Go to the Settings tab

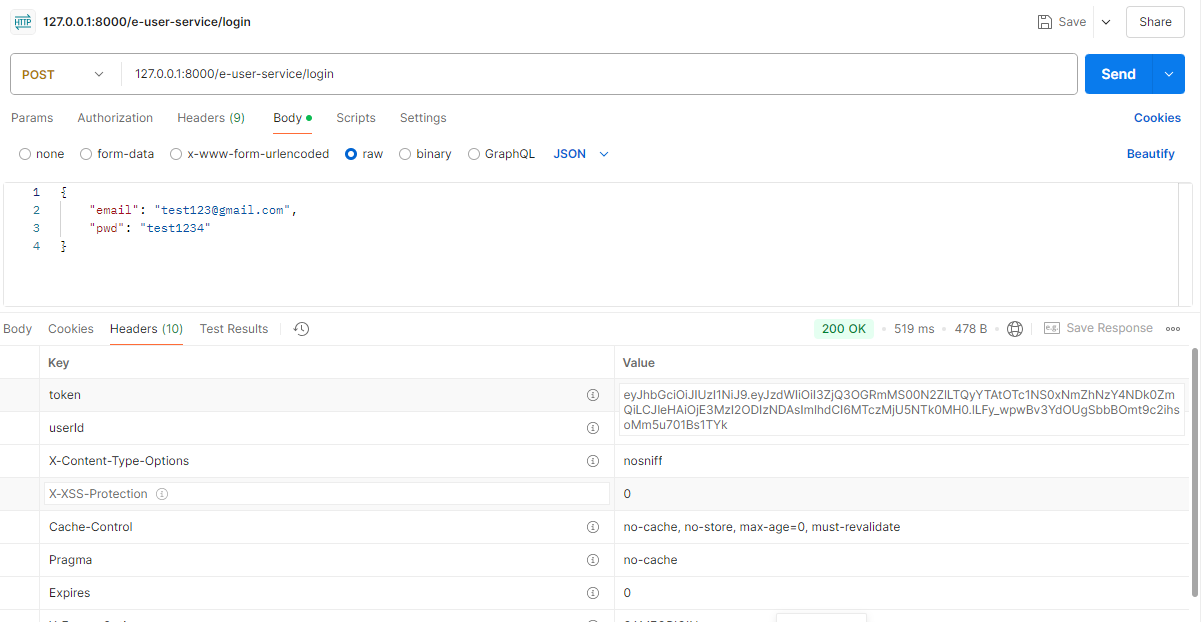[x=423, y=118]
